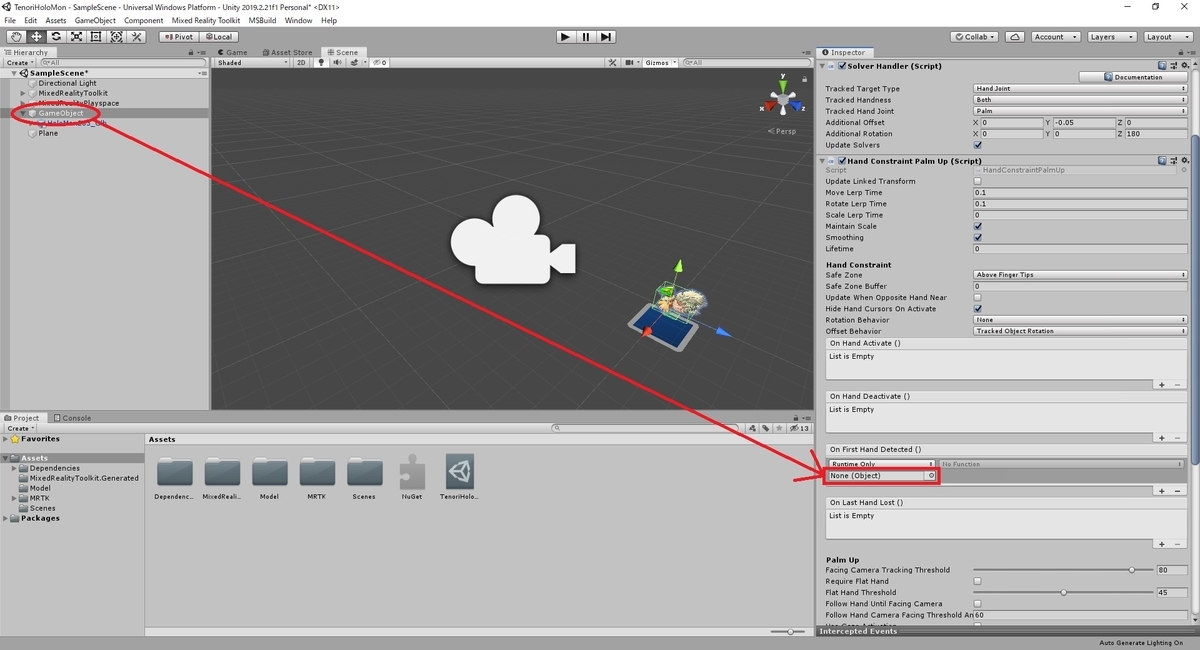Add entry to On Hand Activate list

pos(1161,385)
